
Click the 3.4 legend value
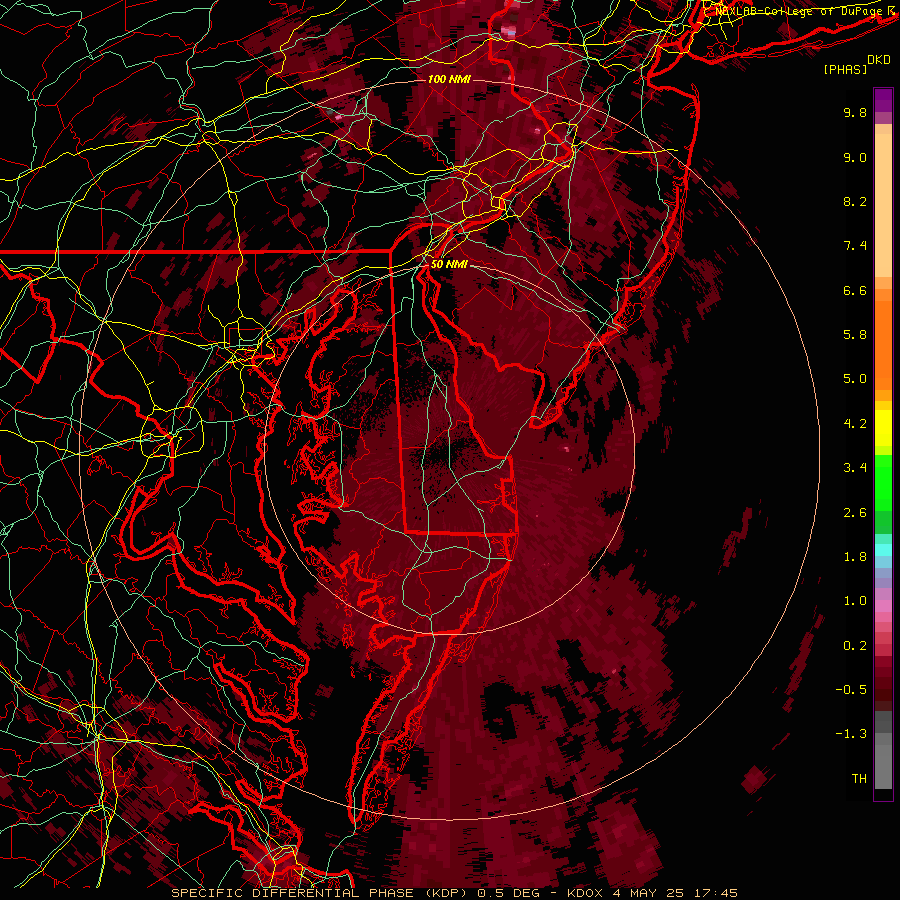point(855,468)
